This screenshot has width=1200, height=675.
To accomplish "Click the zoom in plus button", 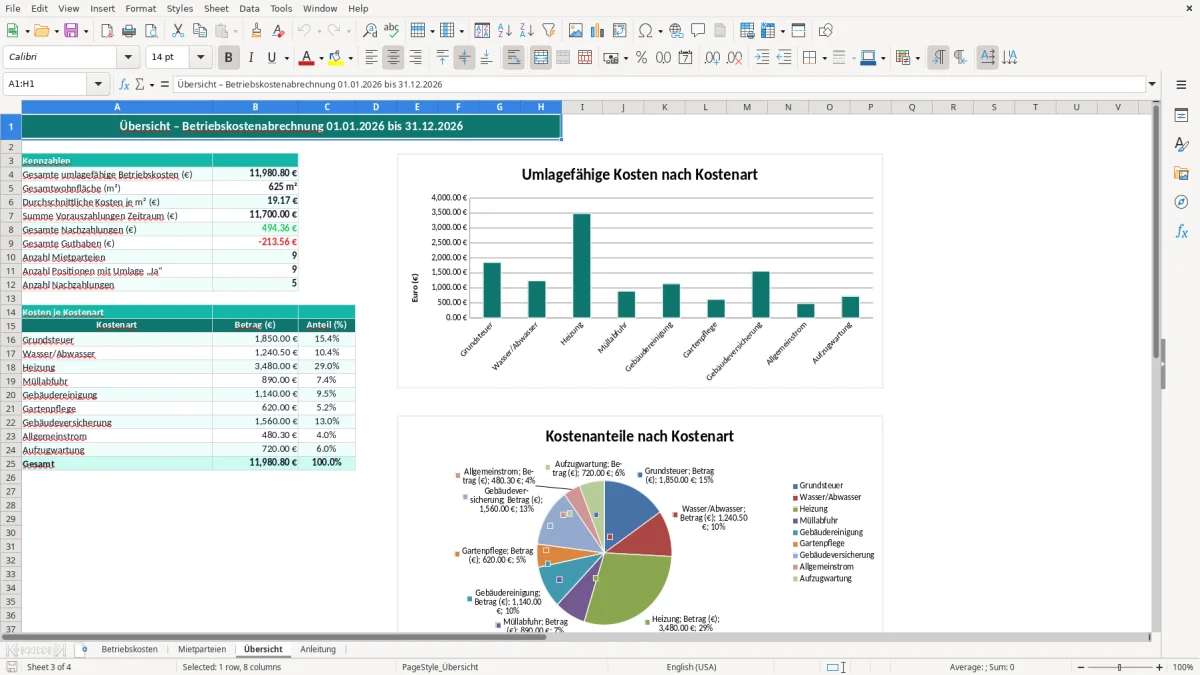I will point(1160,667).
